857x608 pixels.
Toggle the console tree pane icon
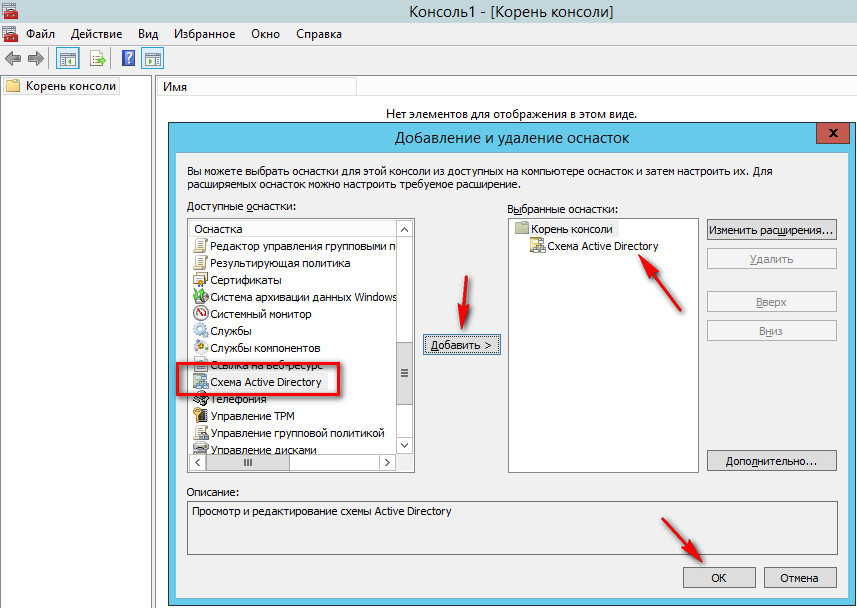tap(68, 59)
